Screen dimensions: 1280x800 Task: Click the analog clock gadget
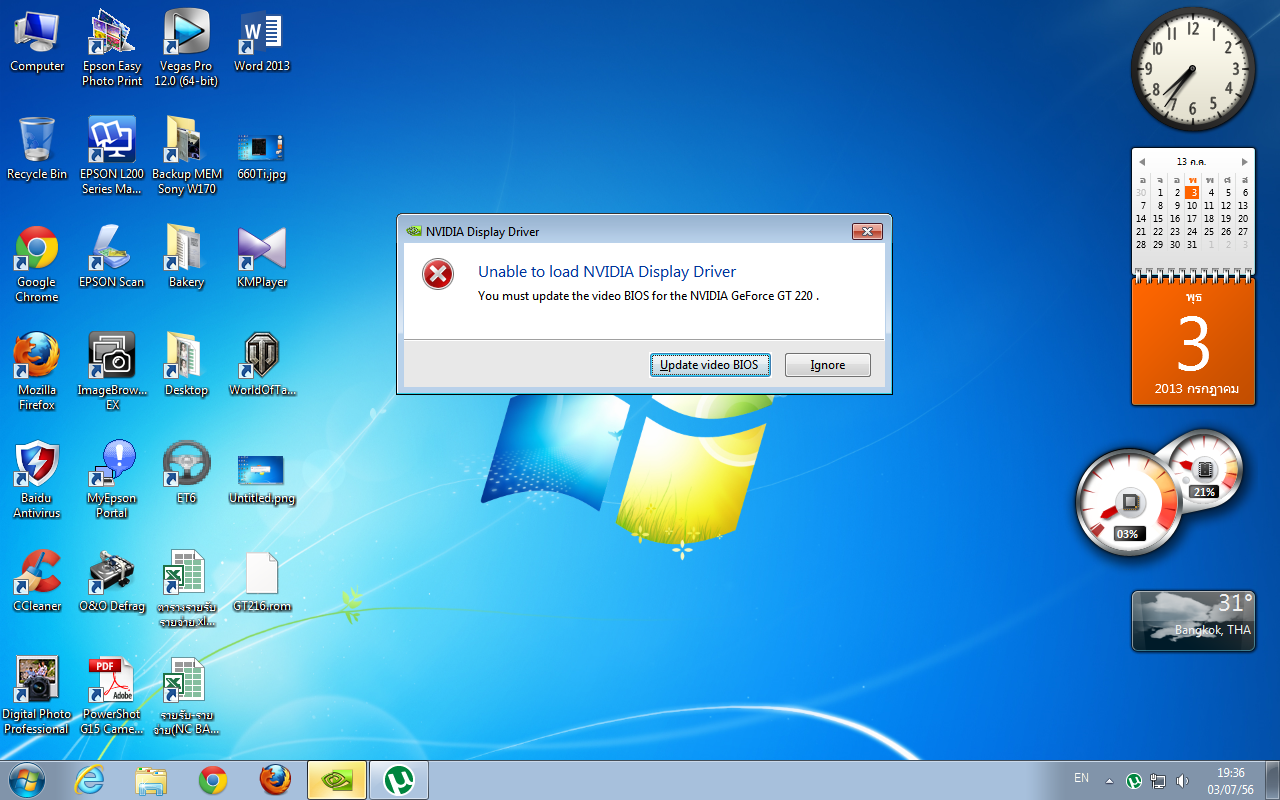tap(1193, 70)
